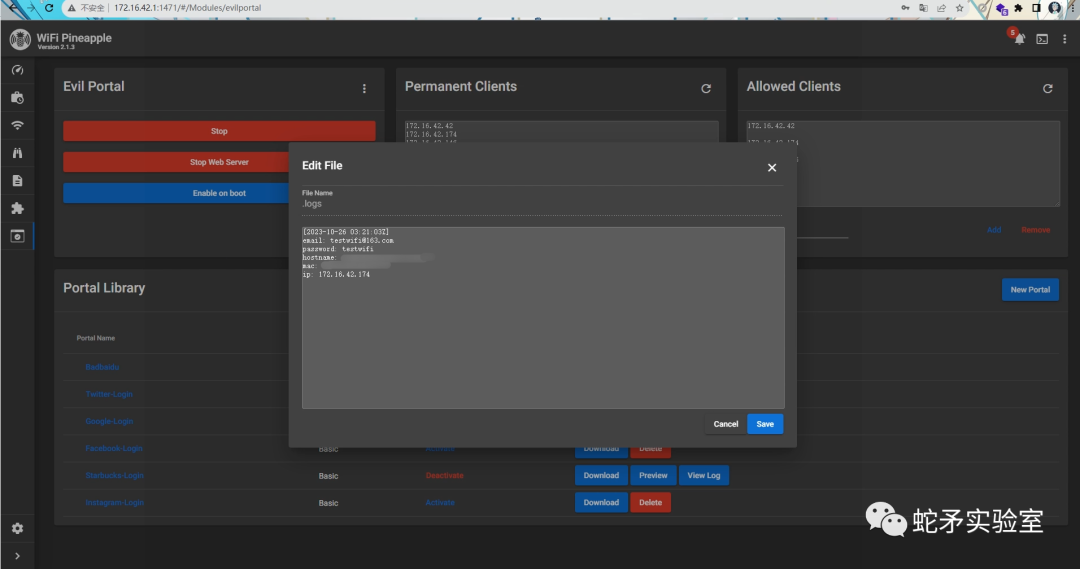Click the Portal Name column header

[x=96, y=338]
